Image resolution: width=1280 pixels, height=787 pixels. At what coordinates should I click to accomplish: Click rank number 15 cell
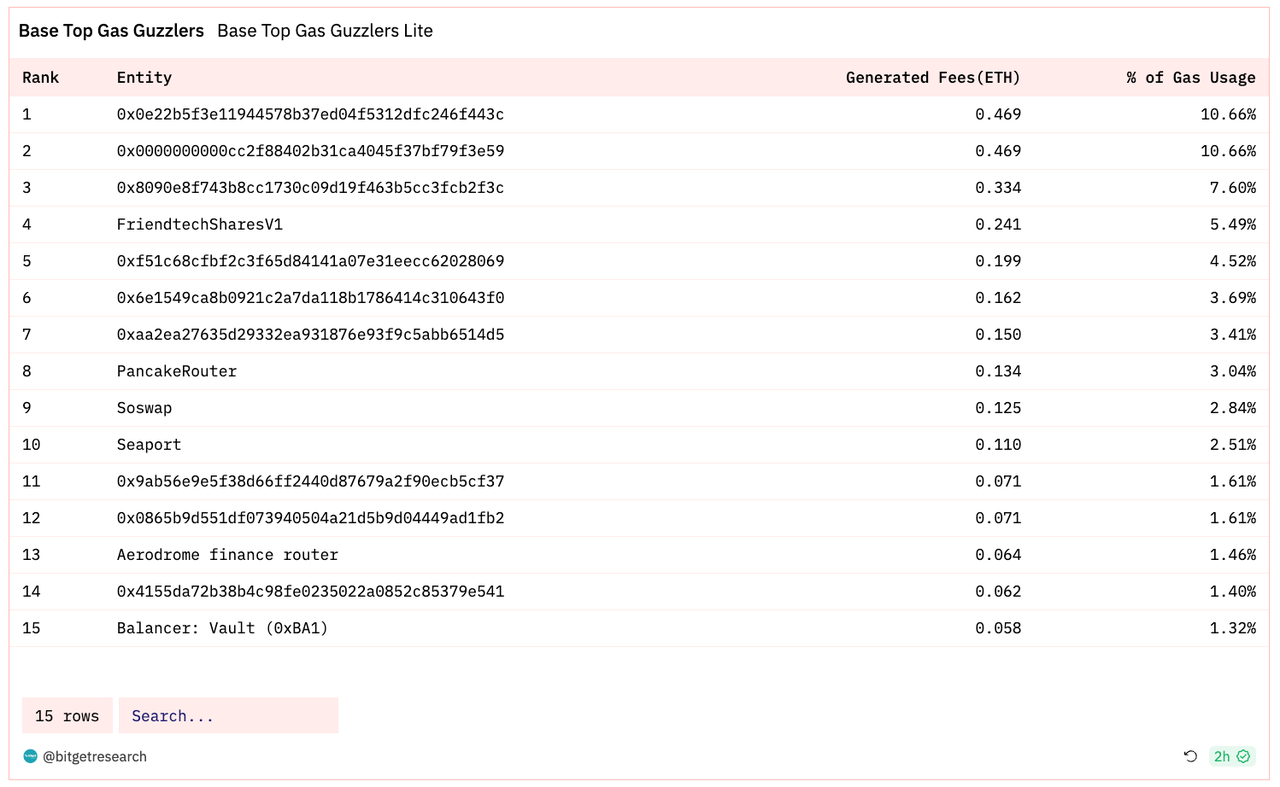(x=31, y=628)
